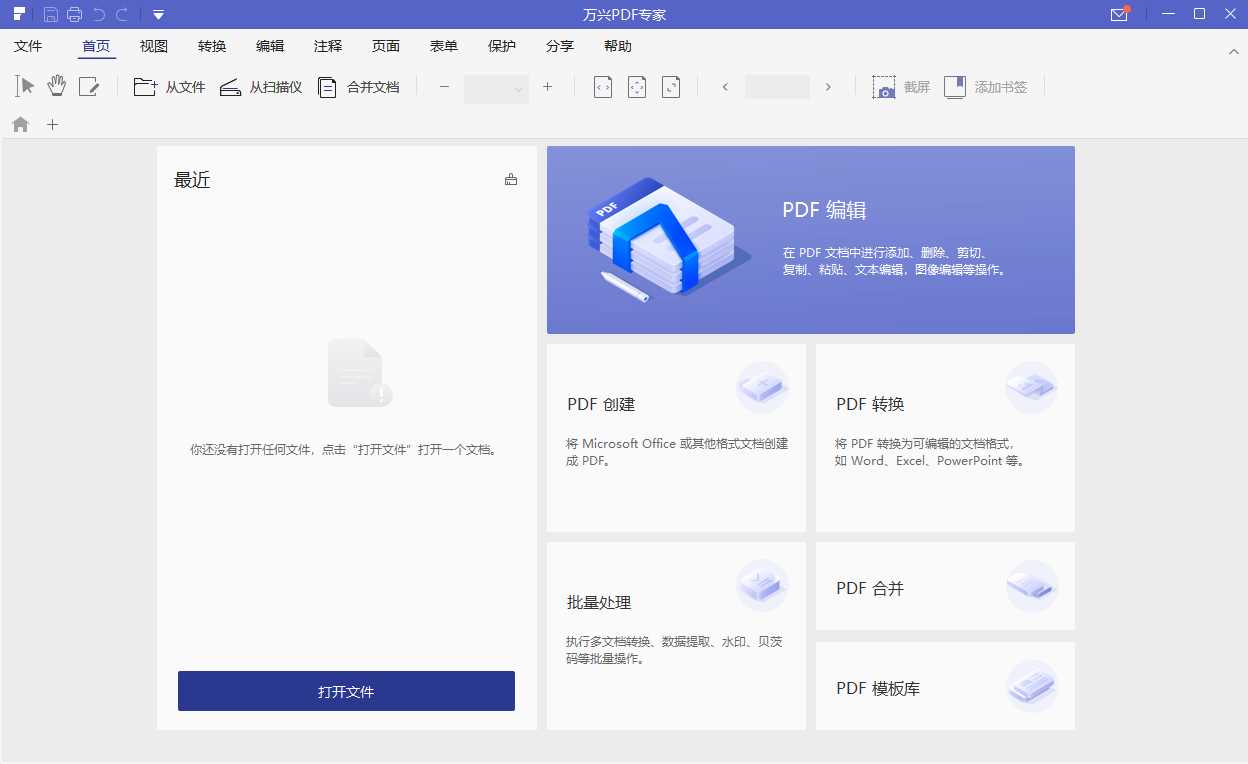1248x764 pixels.
Task: Open the 页面 tab
Action: coord(386,46)
